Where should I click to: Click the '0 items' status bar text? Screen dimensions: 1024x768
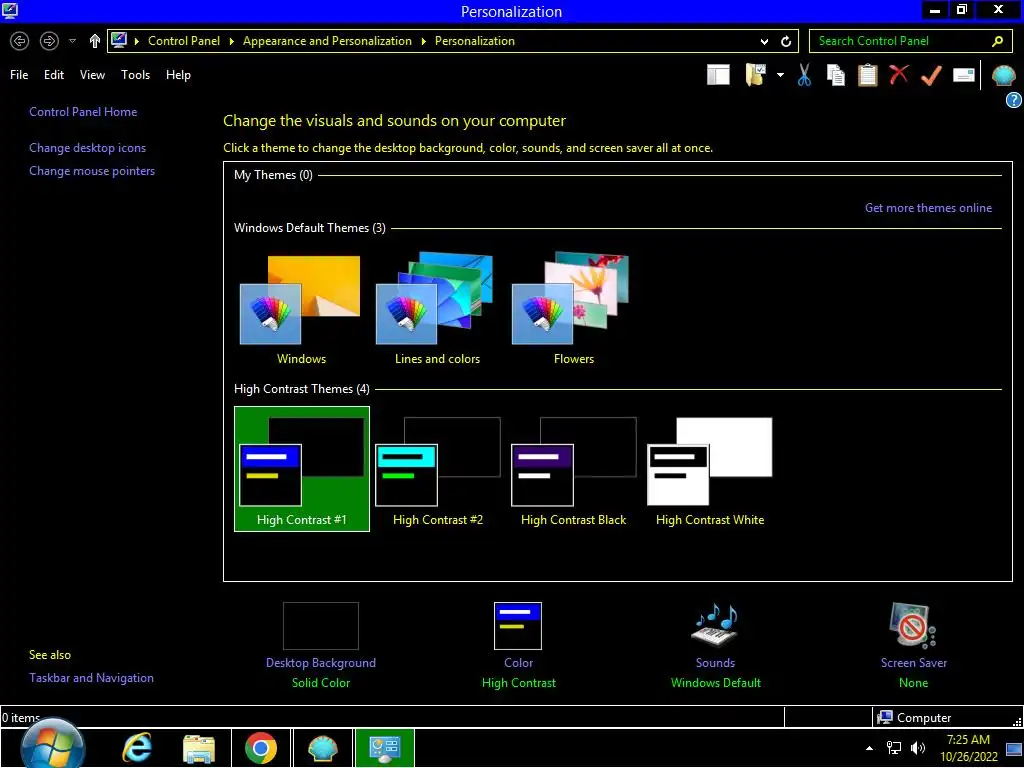pyautogui.click(x=21, y=718)
